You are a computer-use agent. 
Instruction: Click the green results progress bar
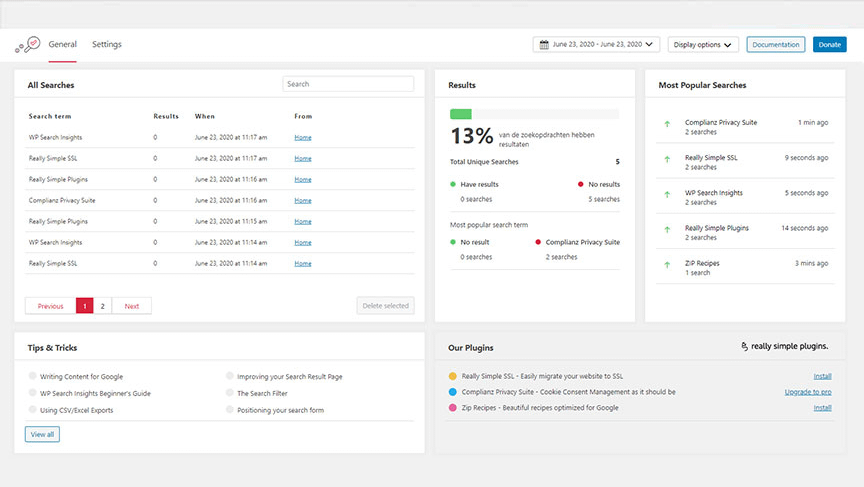[461, 114]
